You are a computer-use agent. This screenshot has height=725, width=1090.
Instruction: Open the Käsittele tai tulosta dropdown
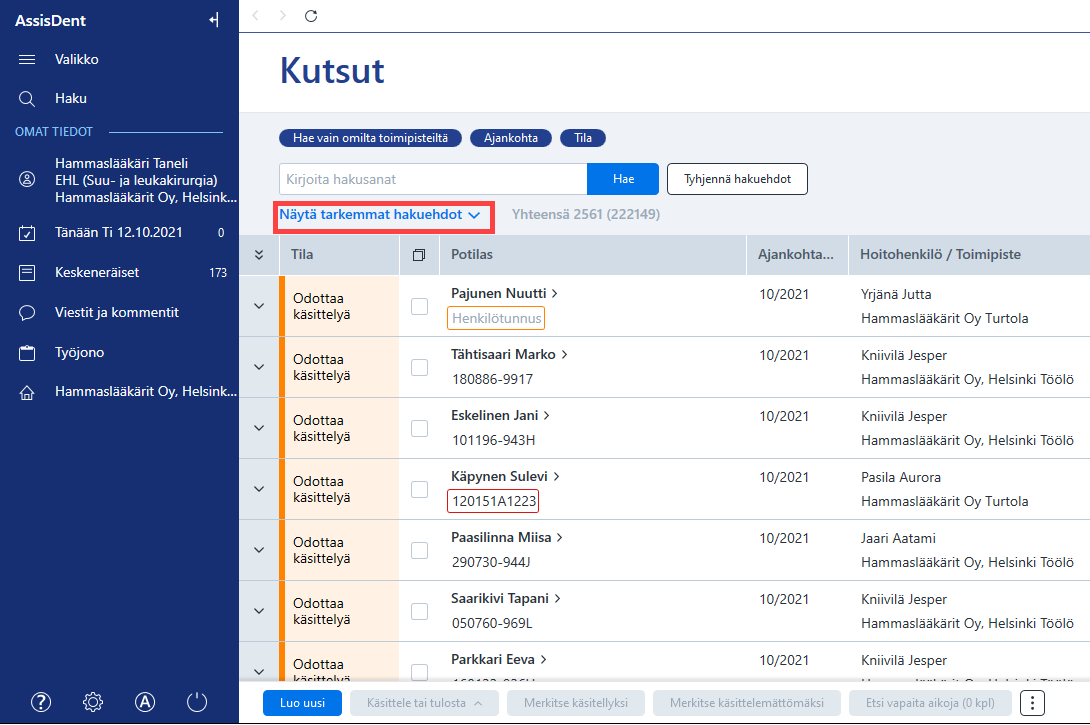(424, 703)
